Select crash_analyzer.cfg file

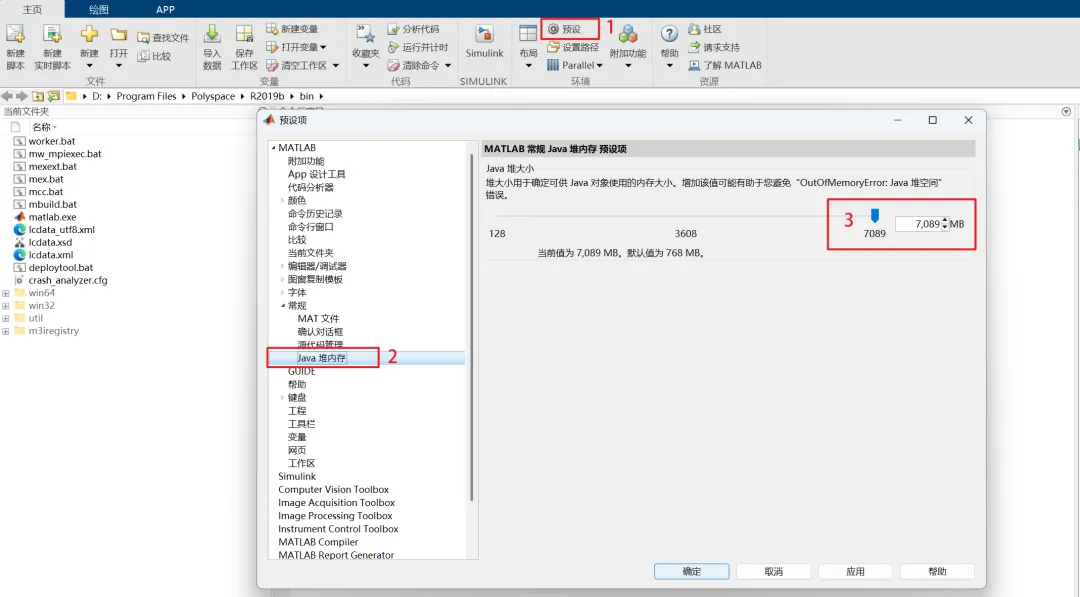pyautogui.click(x=68, y=280)
